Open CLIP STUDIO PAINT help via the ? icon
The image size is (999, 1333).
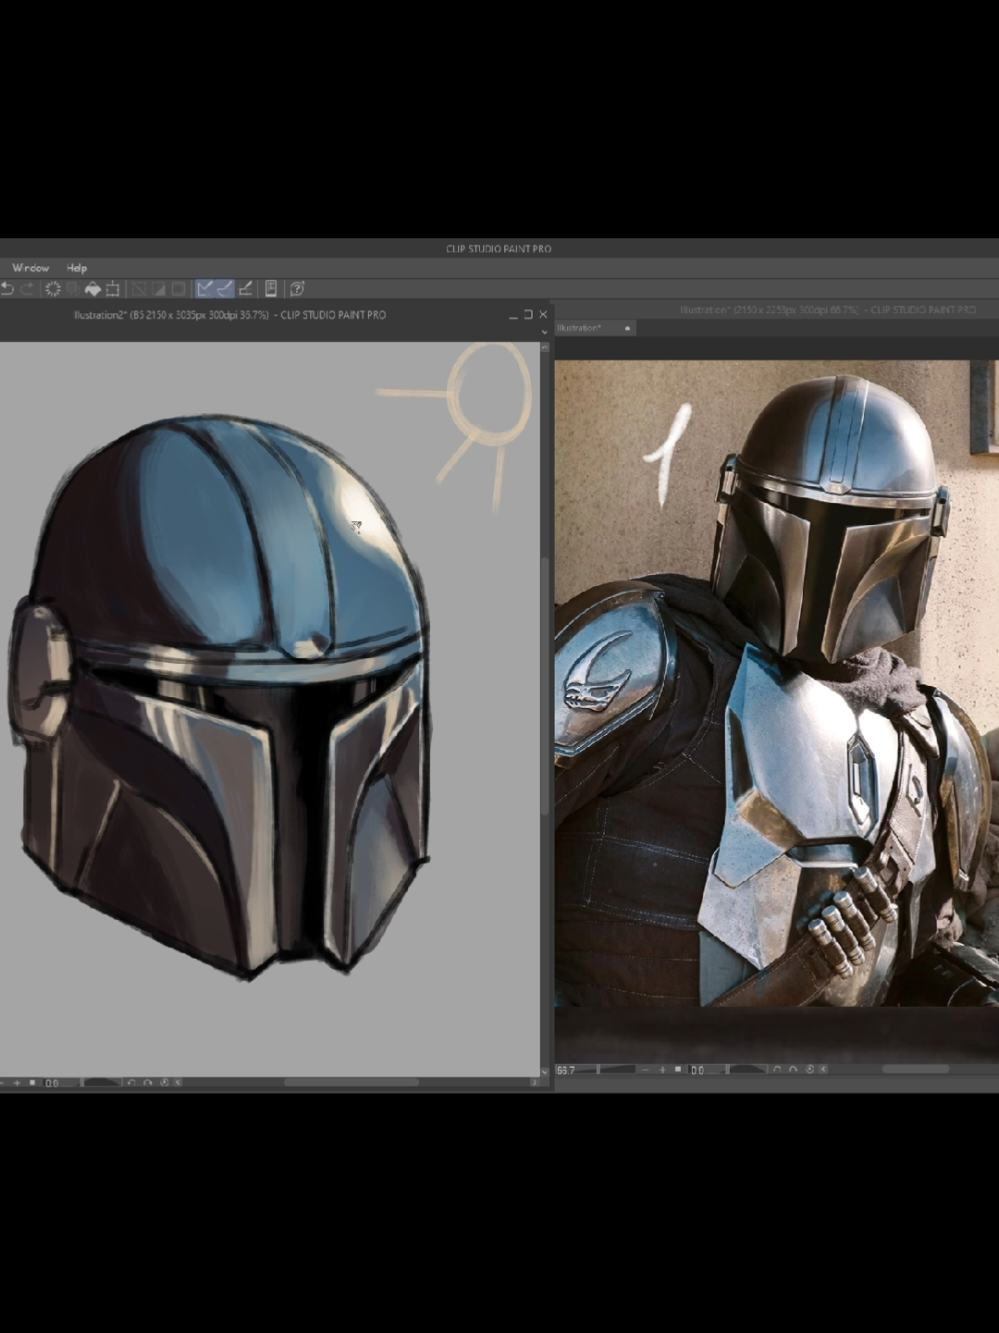pyautogui.click(x=297, y=289)
